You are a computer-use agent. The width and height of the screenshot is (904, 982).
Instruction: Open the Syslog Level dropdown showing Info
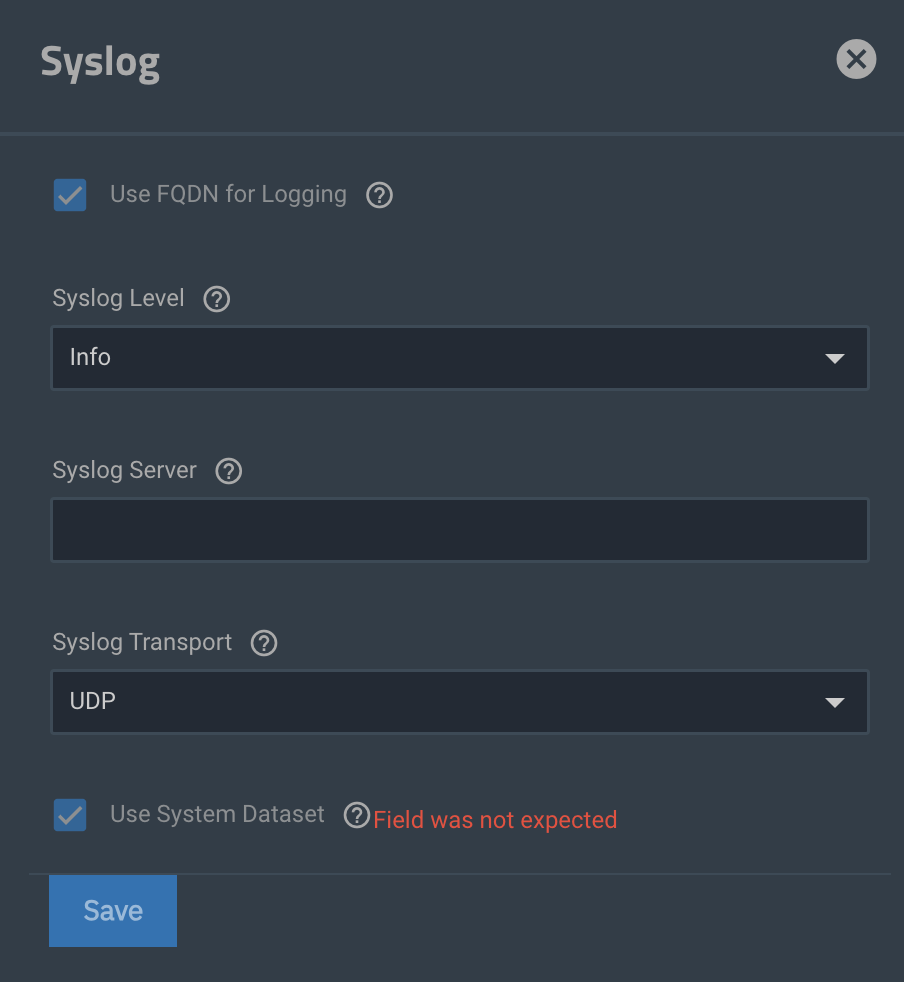(460, 358)
